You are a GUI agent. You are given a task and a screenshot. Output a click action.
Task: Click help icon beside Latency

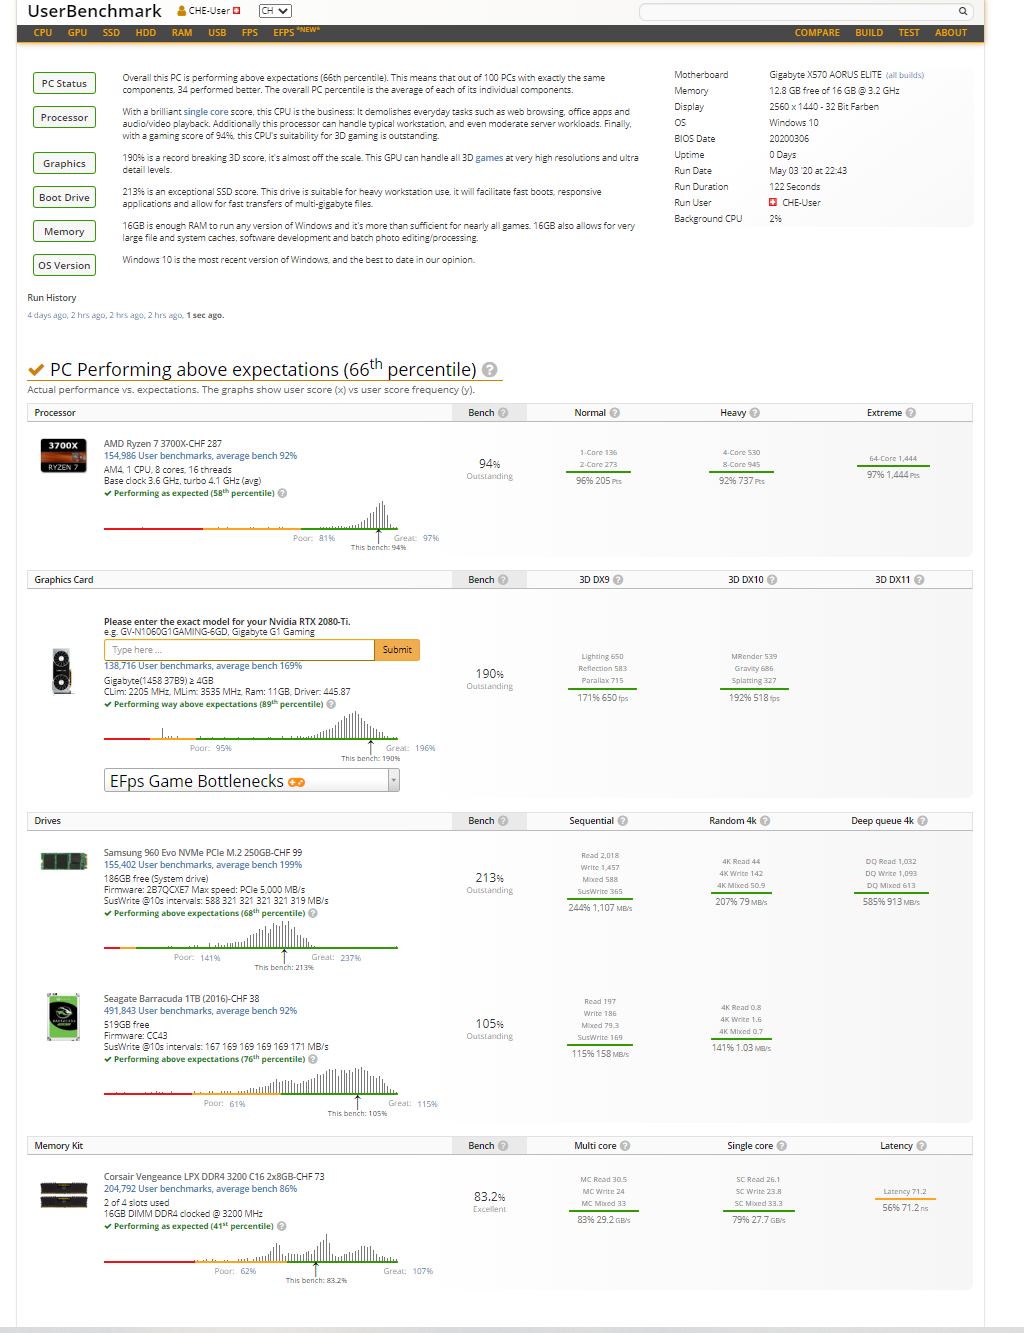(922, 1146)
